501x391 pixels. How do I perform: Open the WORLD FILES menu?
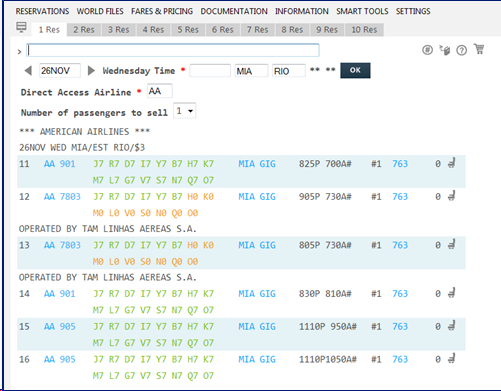(100, 11)
